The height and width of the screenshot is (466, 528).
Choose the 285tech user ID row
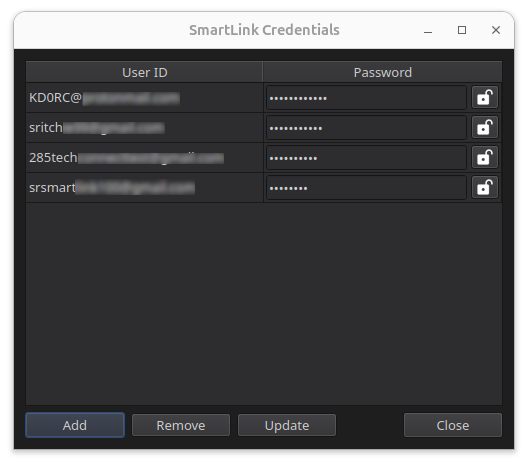[x=144, y=158]
